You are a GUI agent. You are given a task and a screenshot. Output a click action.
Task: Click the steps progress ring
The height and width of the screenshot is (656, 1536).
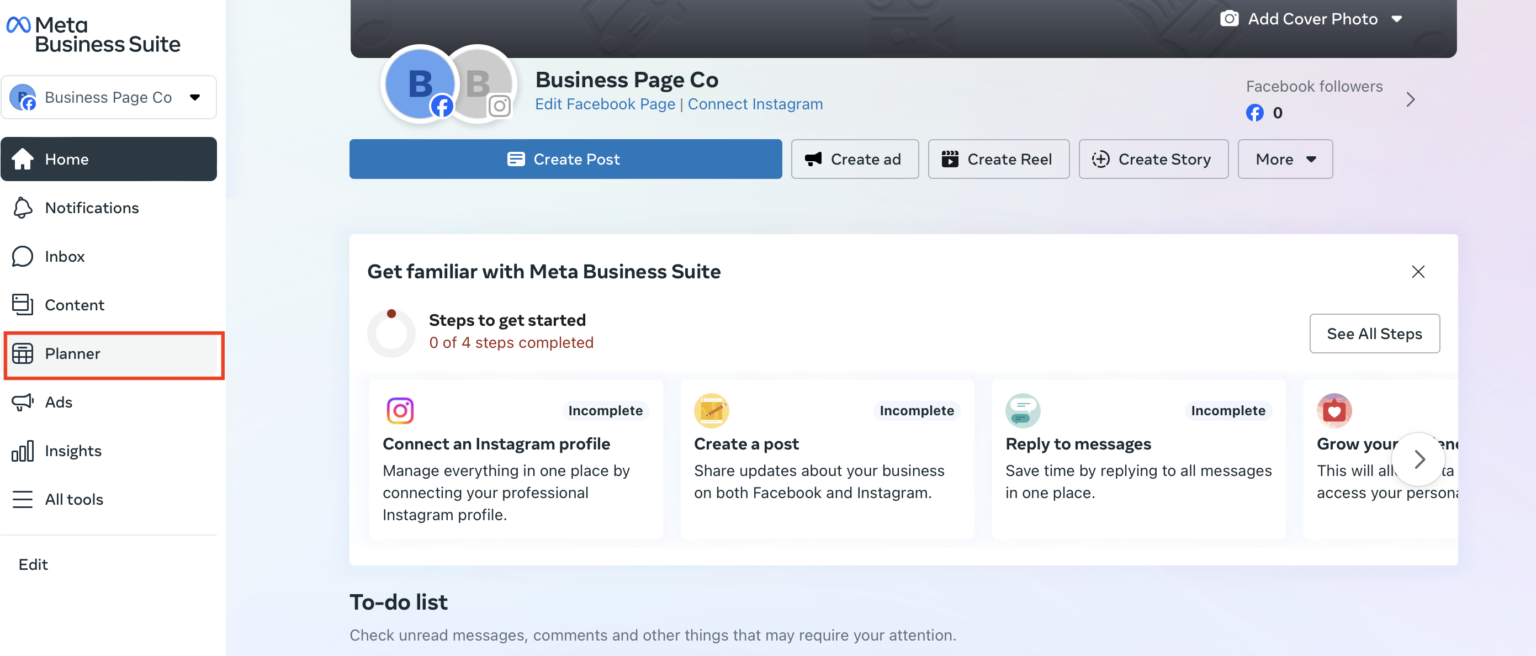click(x=391, y=333)
